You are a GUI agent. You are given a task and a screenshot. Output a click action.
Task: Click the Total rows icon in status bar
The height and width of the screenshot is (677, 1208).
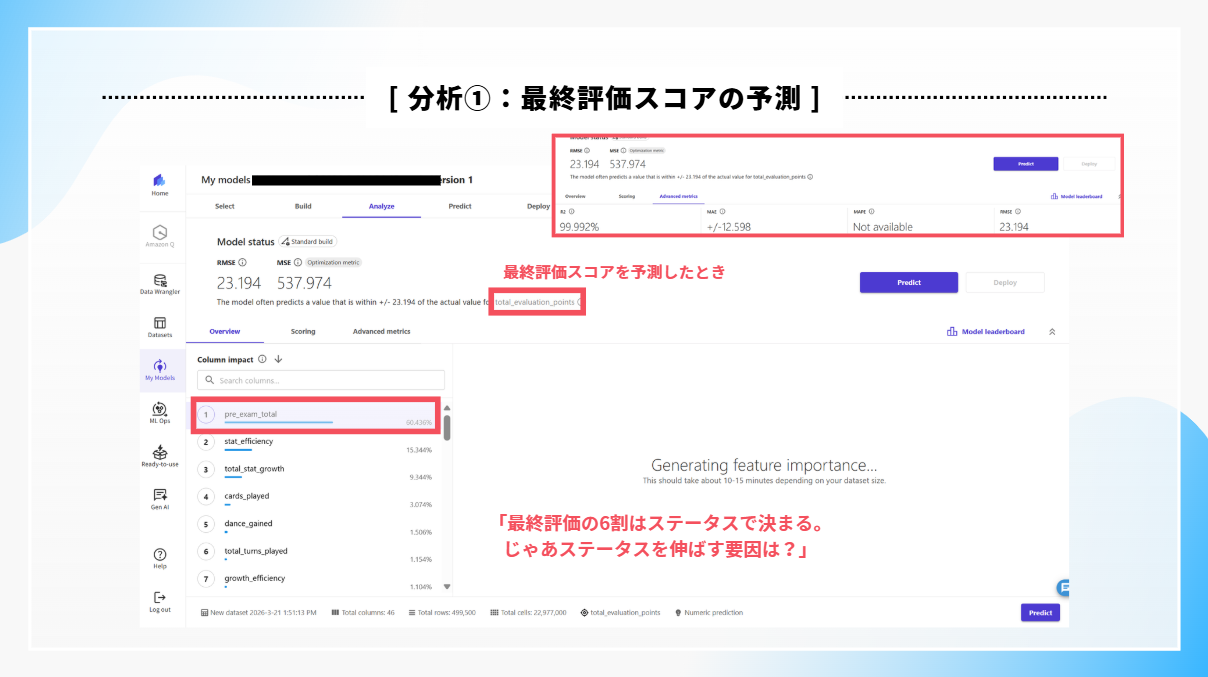(x=412, y=612)
